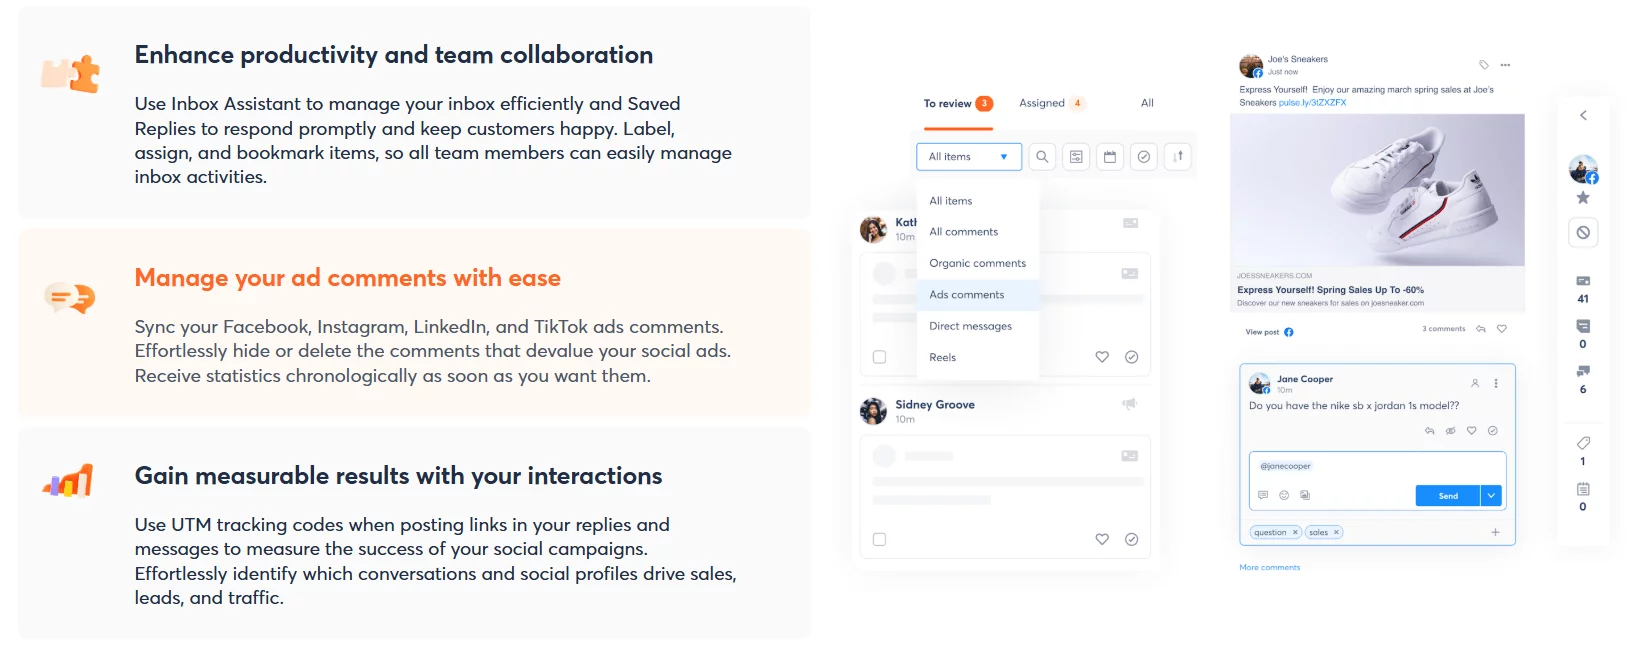The image size is (1635, 653).
Task: Tick the checkbox on Sidney Groove's inbox item
Action: [x=879, y=539]
